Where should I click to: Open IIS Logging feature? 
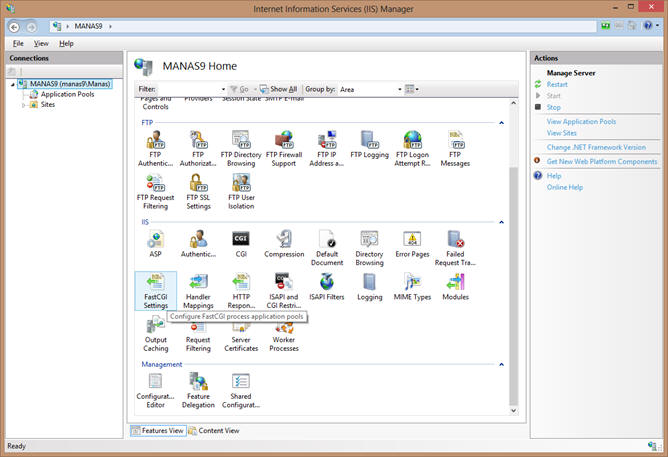point(369,287)
